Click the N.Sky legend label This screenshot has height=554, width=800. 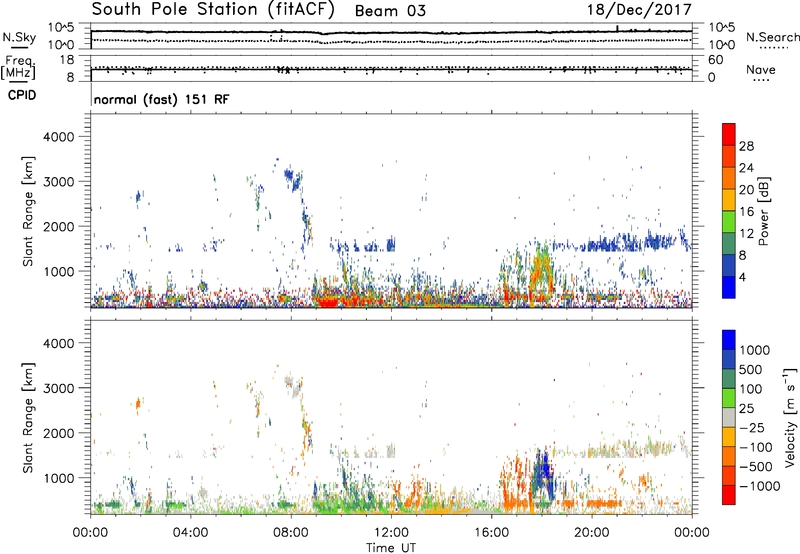pos(19,37)
